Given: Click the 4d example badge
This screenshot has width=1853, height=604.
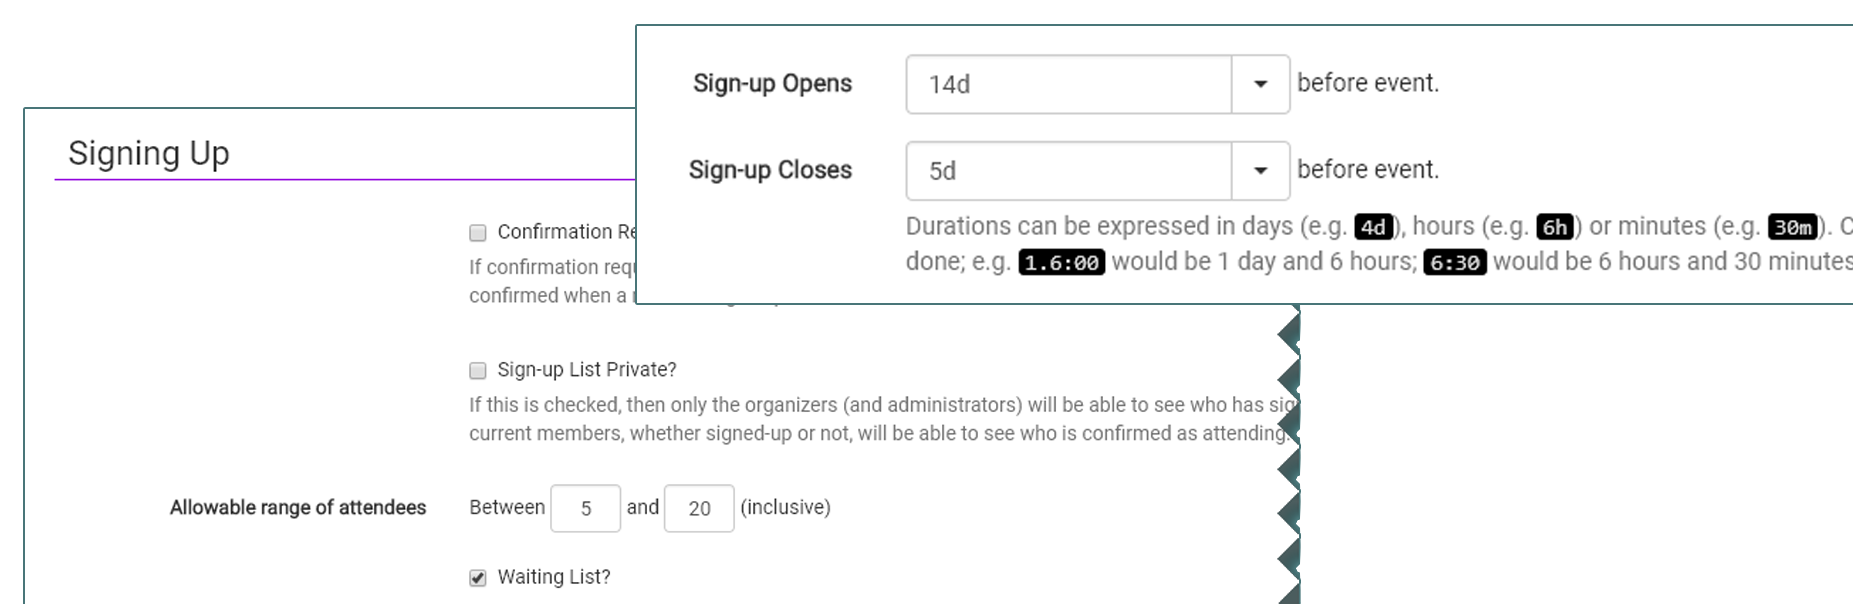Looking at the screenshot, I should click(x=1373, y=227).
